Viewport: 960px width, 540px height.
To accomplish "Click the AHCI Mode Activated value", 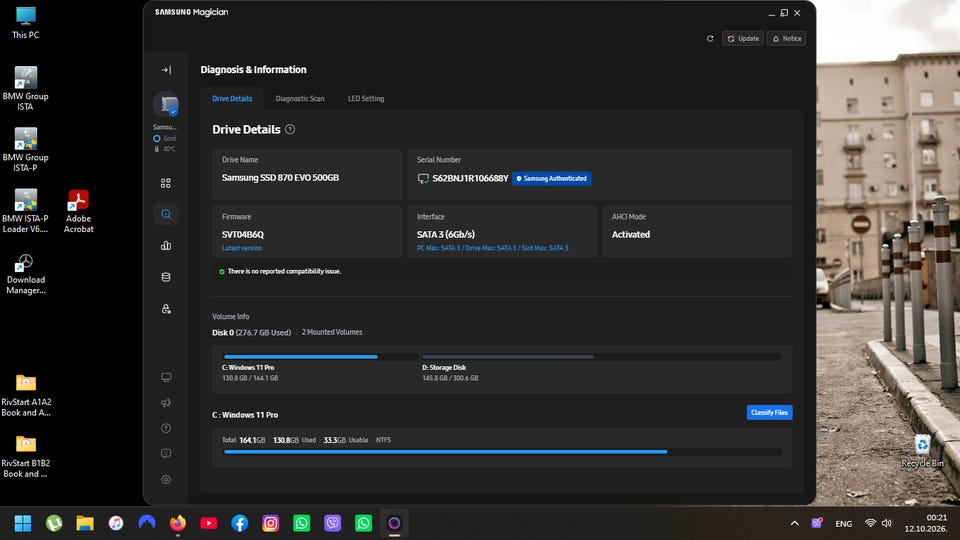I will 631,234.
